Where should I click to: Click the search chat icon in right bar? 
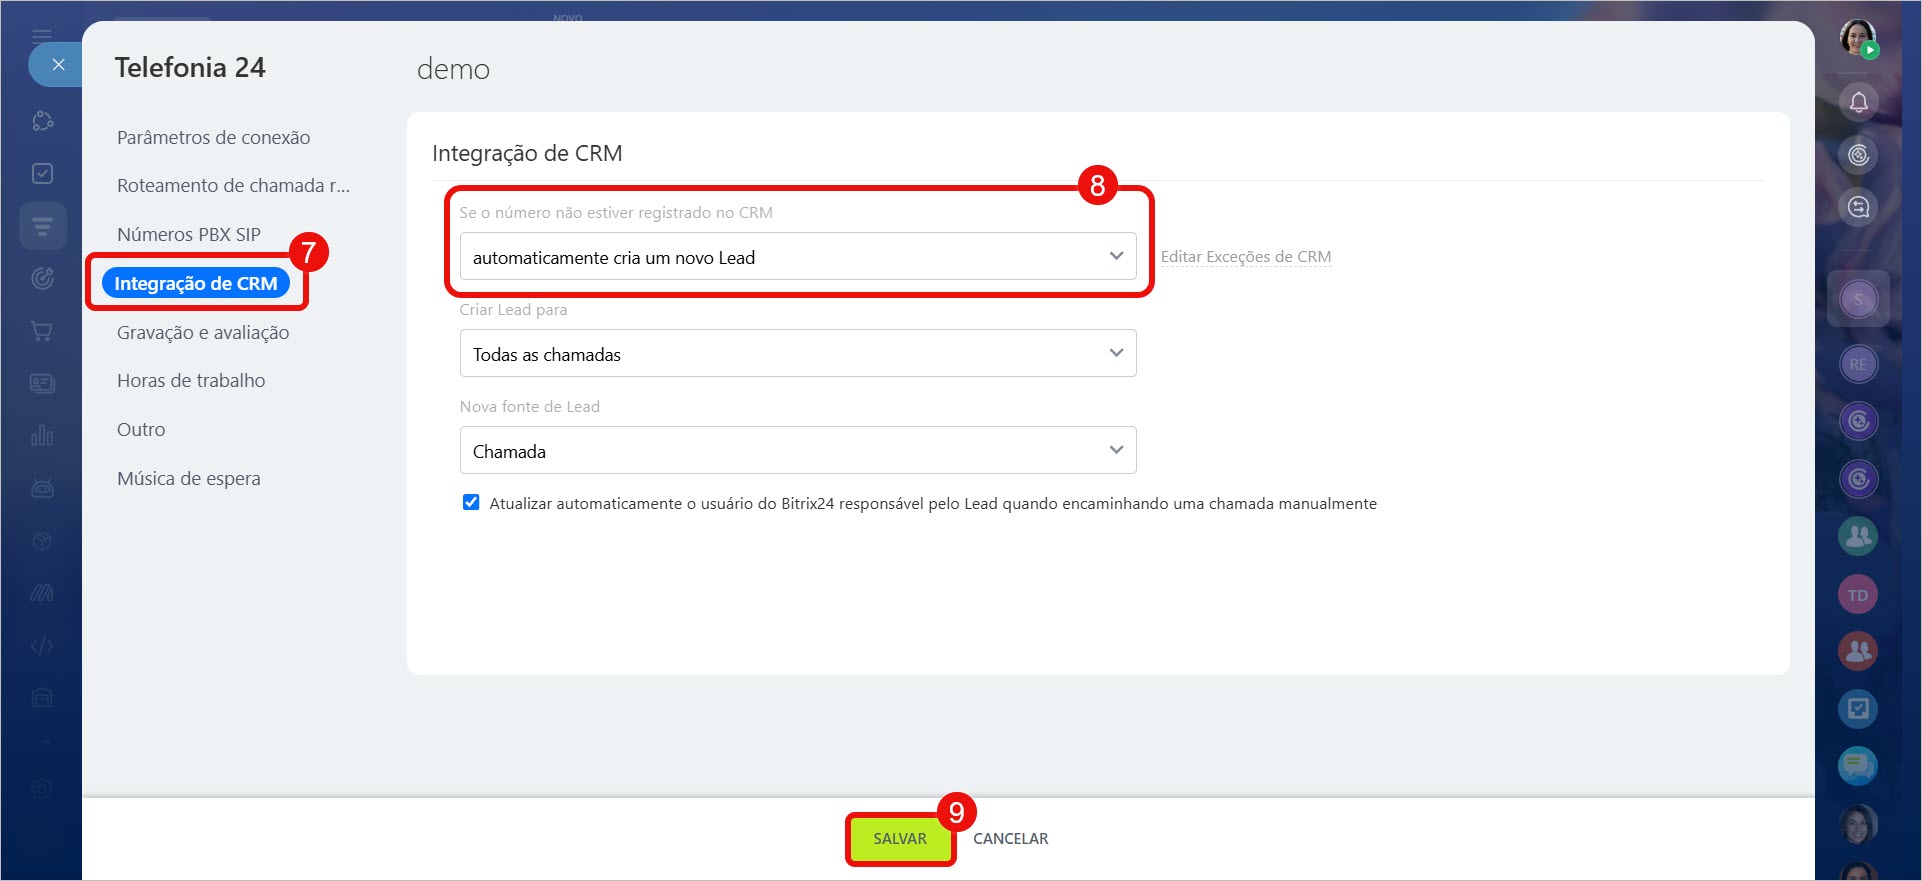(1858, 207)
